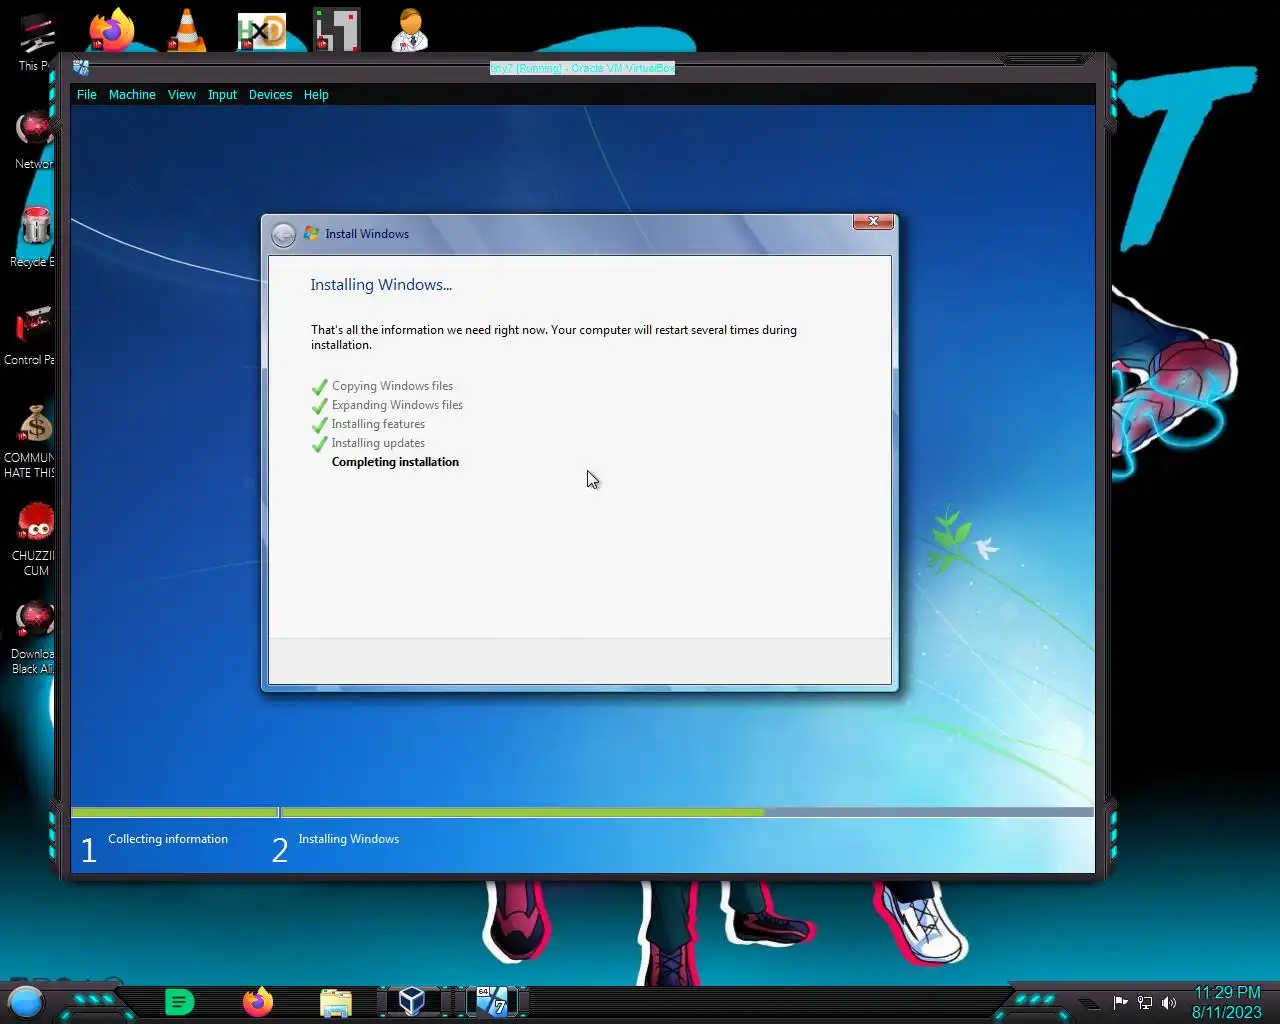Click the VirtualBox window title text
Screen dimensions: 1280x1024
pos(582,68)
